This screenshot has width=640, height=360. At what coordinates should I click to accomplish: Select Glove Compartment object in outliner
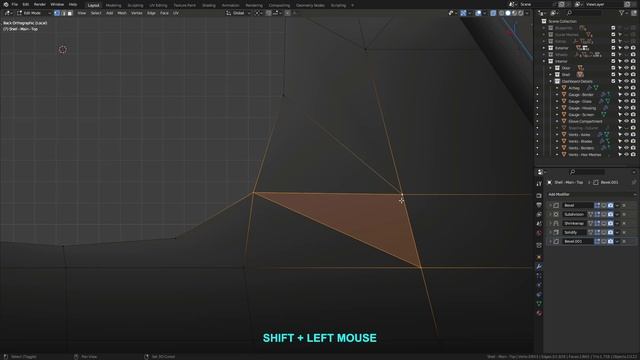[x=585, y=121]
